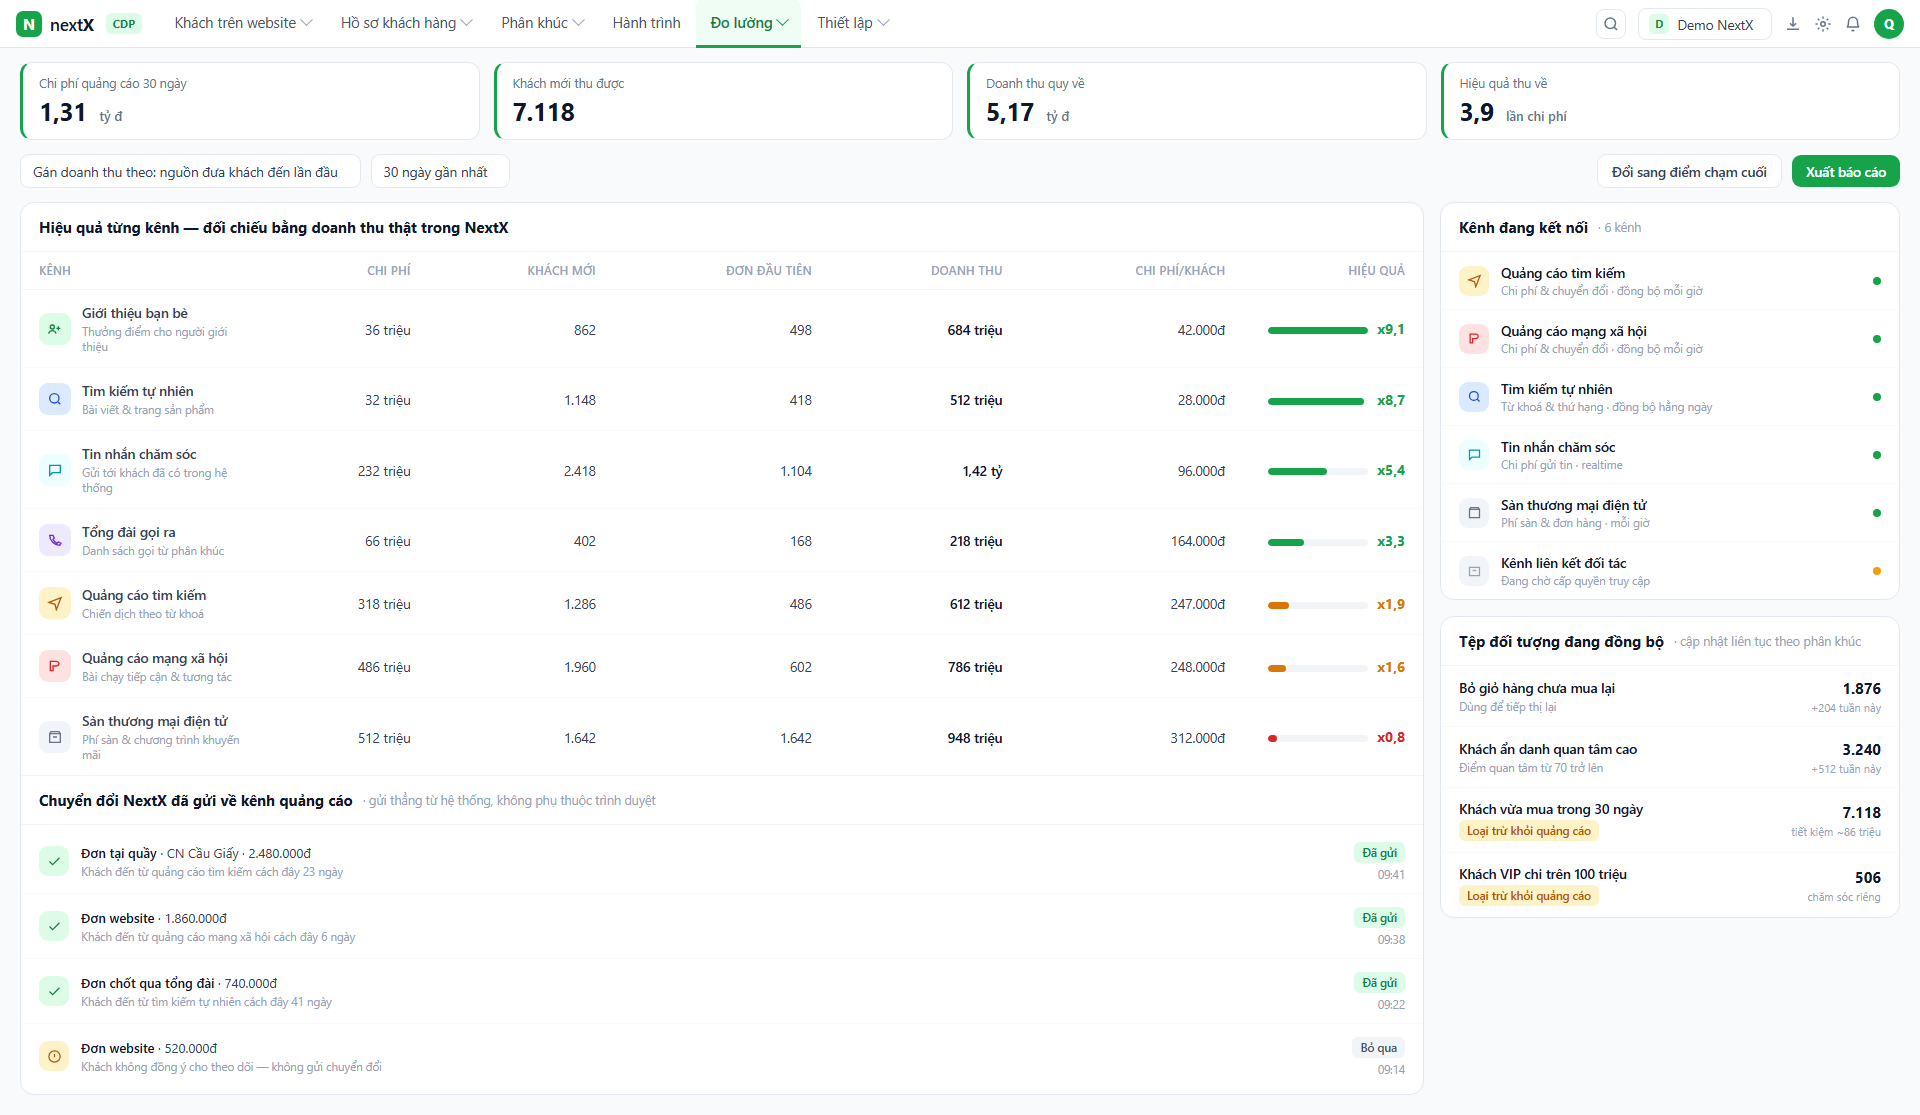Sort by the CHI PHÍ/KHÁCH column header
This screenshot has height=1115, width=1920.
coord(1180,271)
